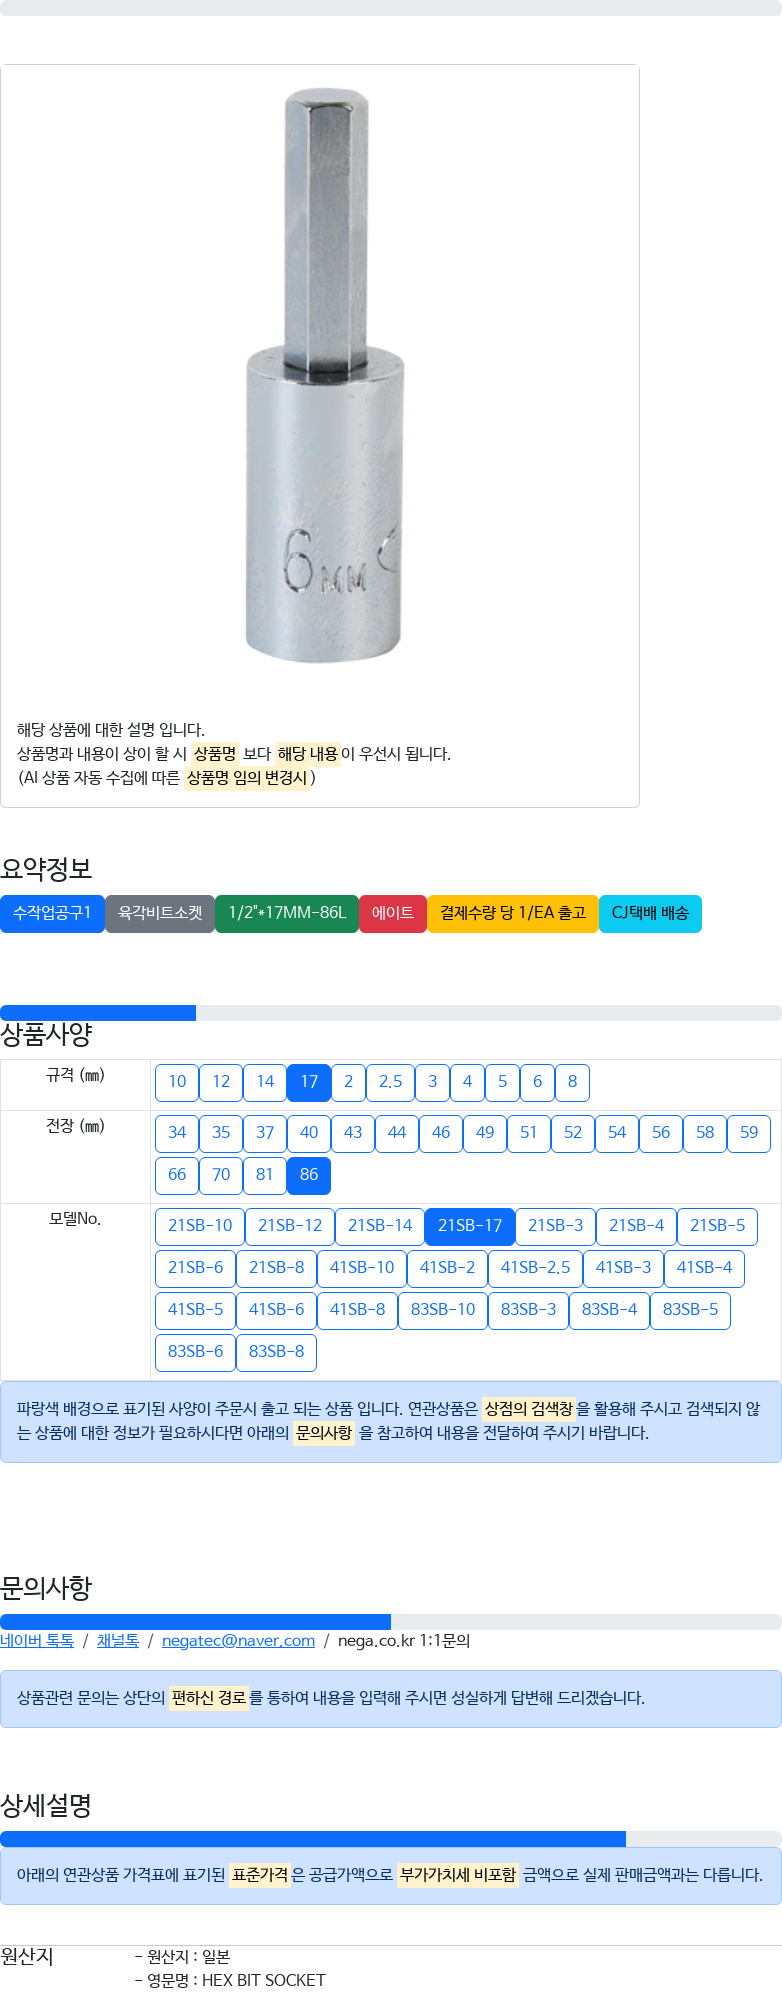Click the 에이트 brand tag
The image size is (782, 1994).
tap(393, 913)
